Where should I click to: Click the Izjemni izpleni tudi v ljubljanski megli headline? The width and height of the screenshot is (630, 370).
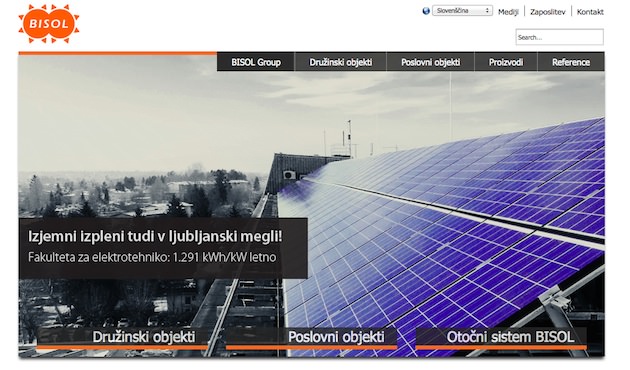[x=155, y=236]
